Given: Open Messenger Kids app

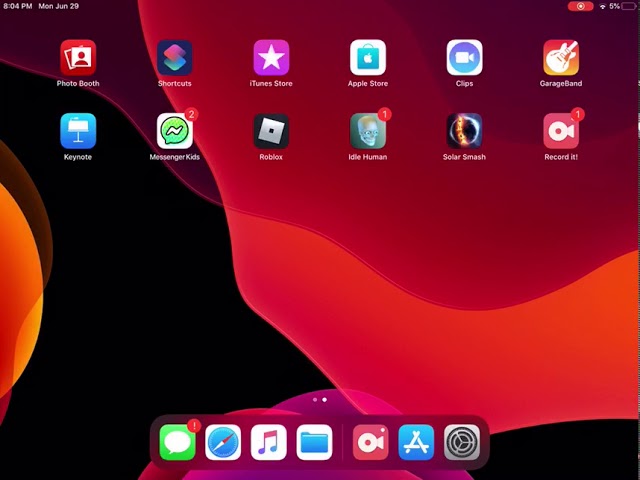Looking at the screenshot, I should pos(175,131).
